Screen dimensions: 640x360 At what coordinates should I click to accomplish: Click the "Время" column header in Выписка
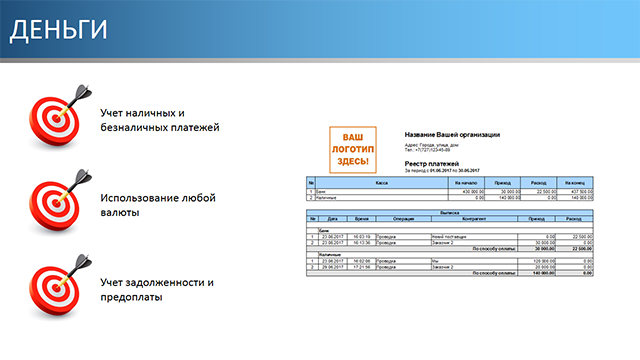(x=362, y=219)
